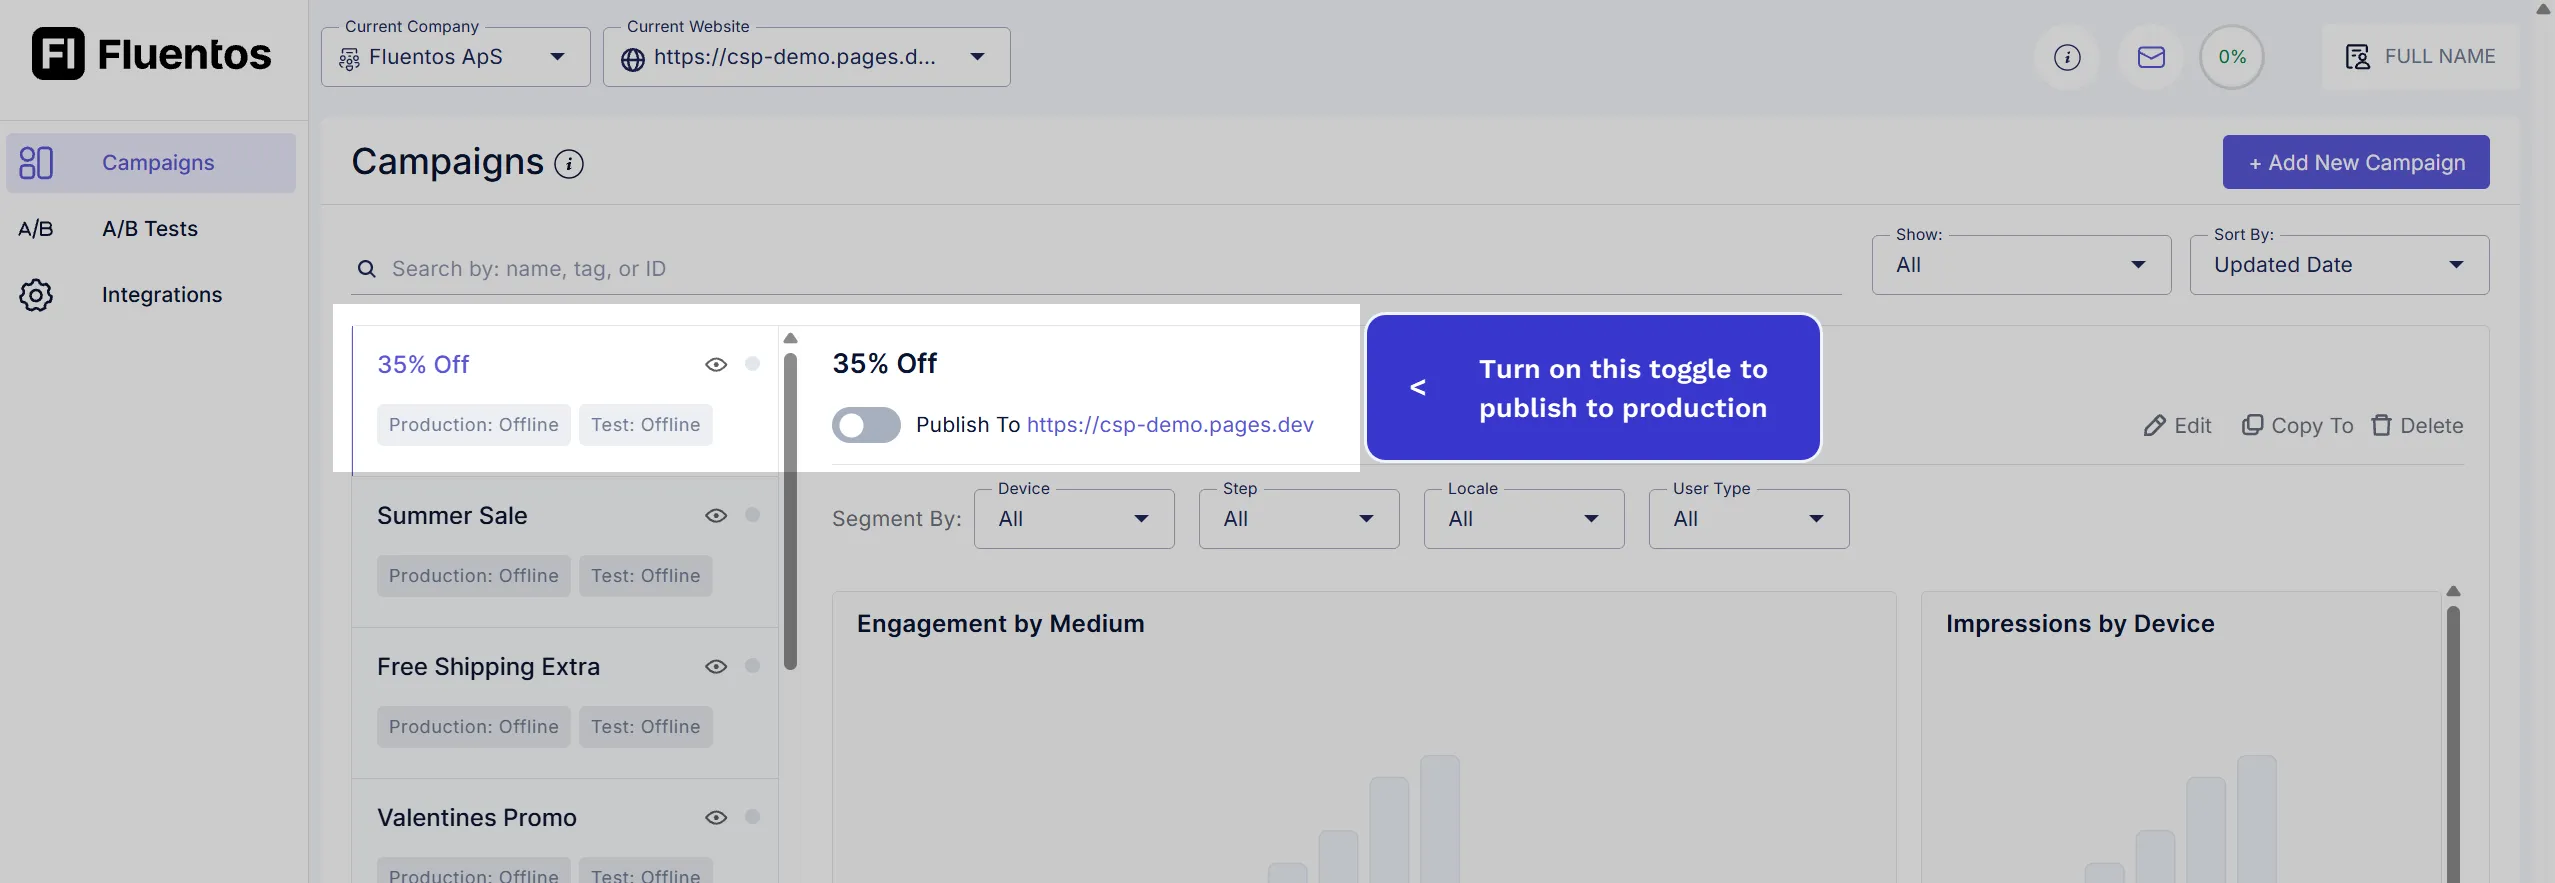This screenshot has width=2555, height=883.
Task: Click the info icon next to Campaigns heading
Action: tap(569, 164)
